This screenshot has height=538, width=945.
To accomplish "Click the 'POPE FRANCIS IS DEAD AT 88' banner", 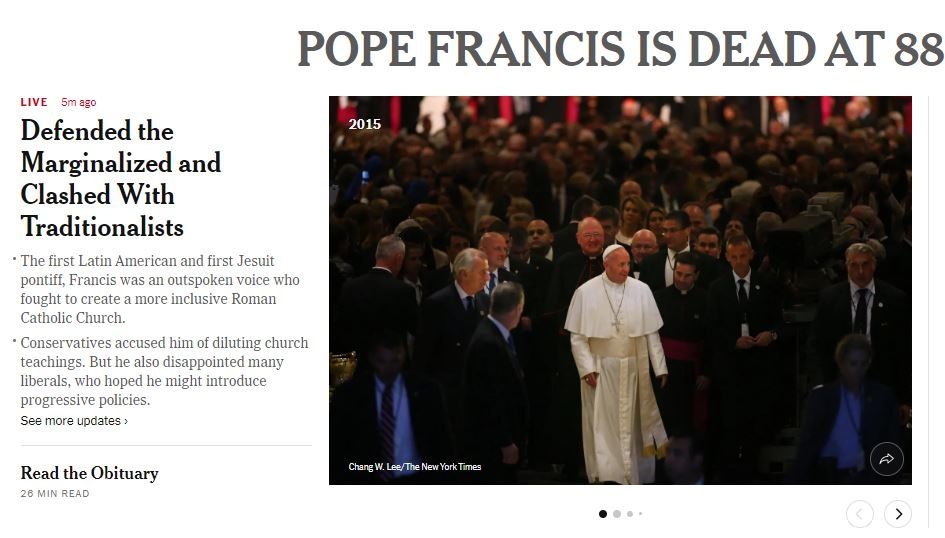I will click(620, 49).
